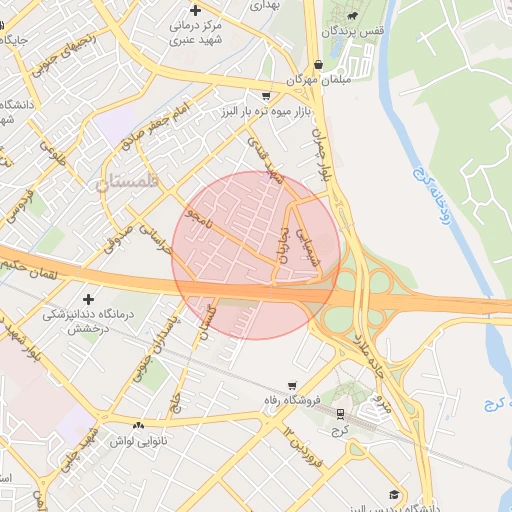512x512 pixels.
Task: Click the نانوایی لواش place label
Action: click(x=139, y=441)
